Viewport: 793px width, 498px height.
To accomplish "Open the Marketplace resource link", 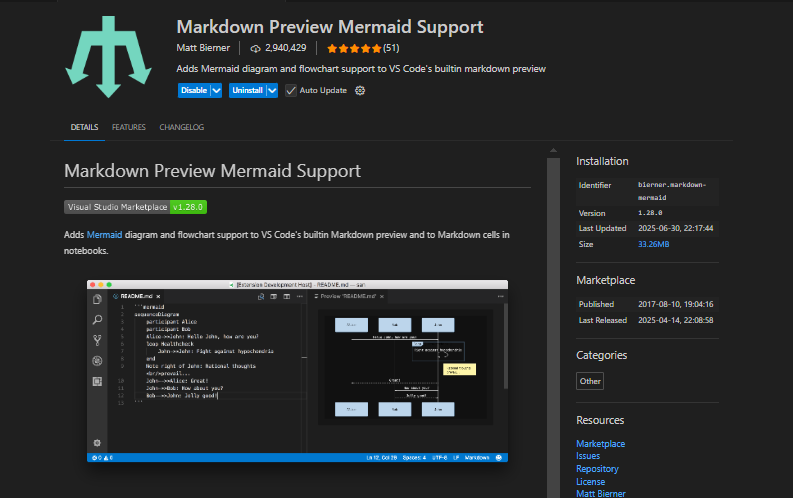I will click(x=600, y=444).
